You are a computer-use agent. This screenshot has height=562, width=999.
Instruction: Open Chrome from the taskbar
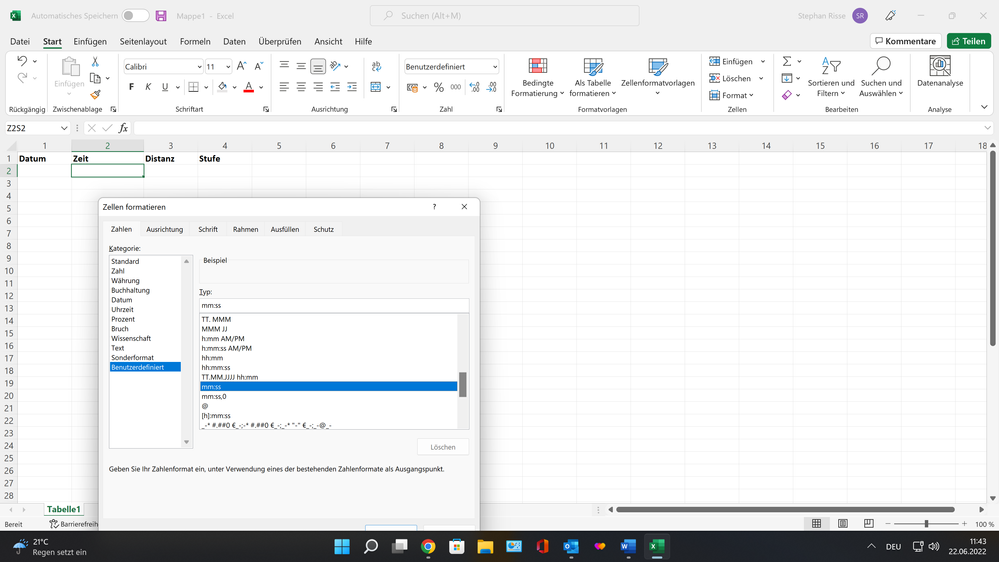pos(428,546)
